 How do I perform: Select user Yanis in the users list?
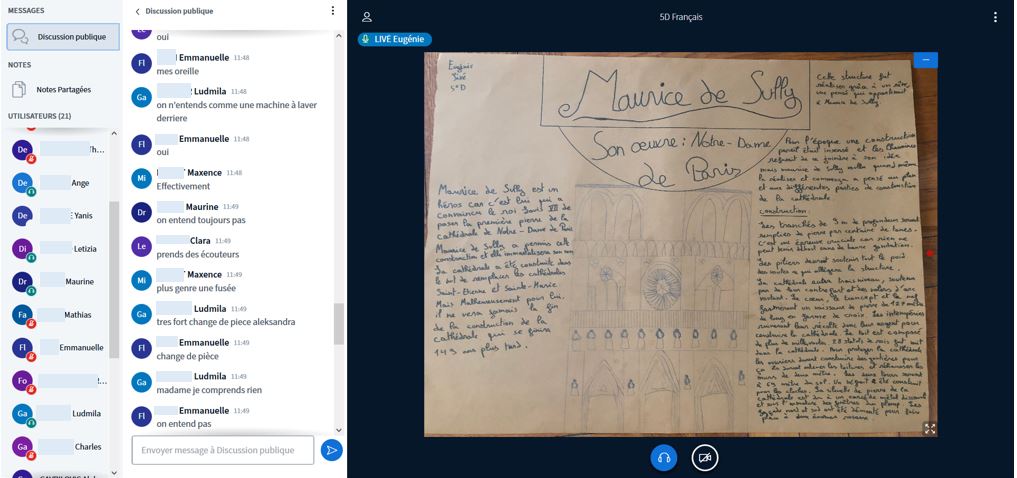(58, 216)
